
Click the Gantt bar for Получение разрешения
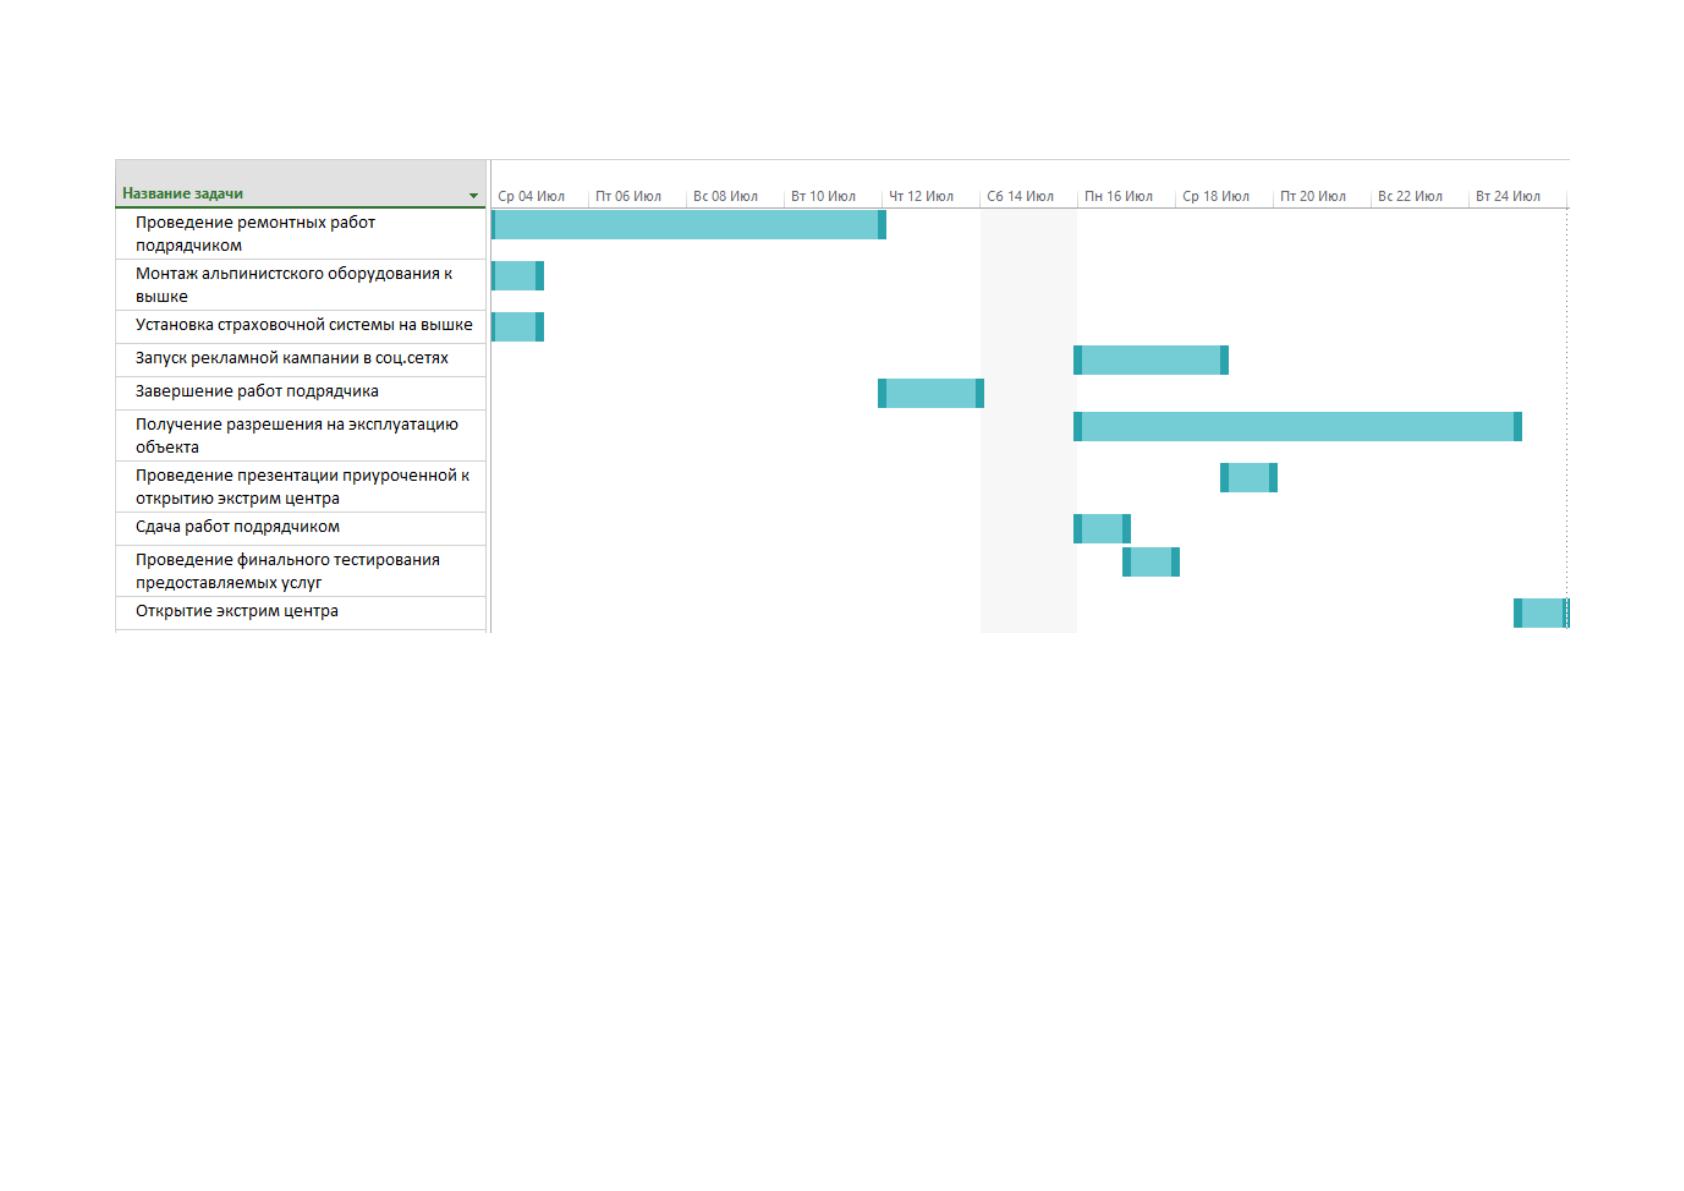point(1298,426)
